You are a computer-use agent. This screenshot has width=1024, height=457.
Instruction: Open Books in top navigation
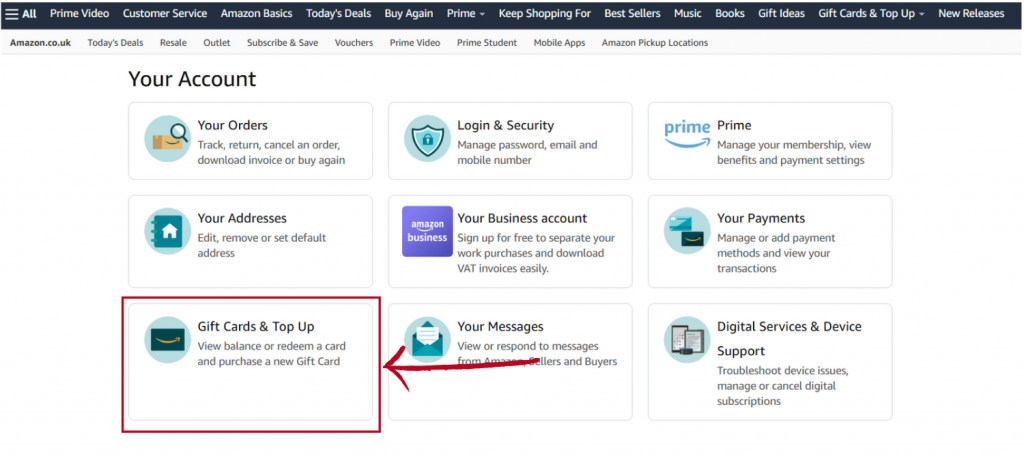[x=729, y=13]
